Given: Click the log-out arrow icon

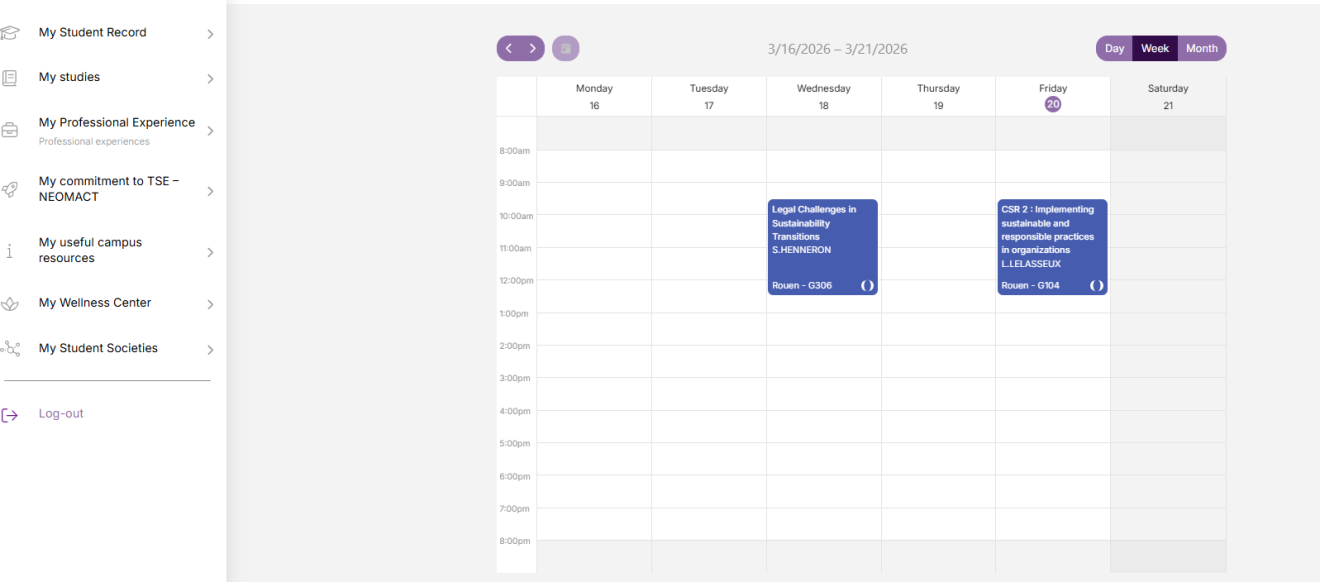Looking at the screenshot, I should 11,413.
